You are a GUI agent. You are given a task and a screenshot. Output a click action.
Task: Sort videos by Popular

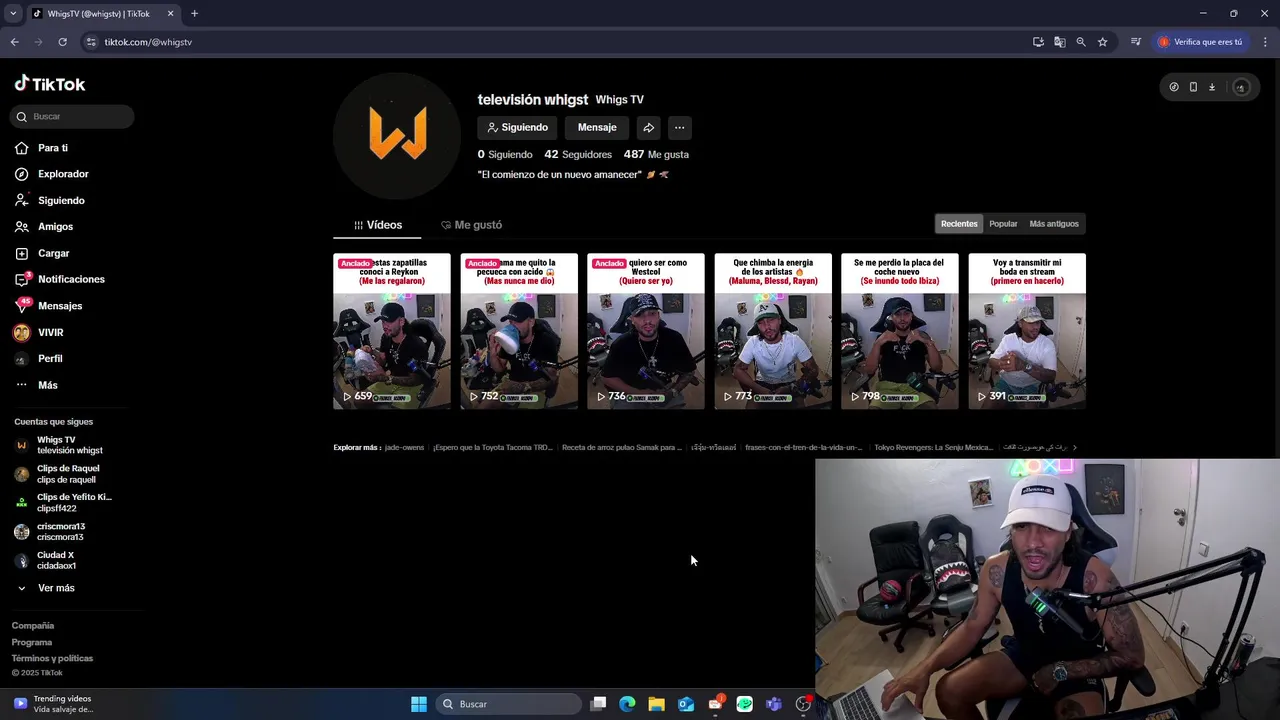(1003, 224)
